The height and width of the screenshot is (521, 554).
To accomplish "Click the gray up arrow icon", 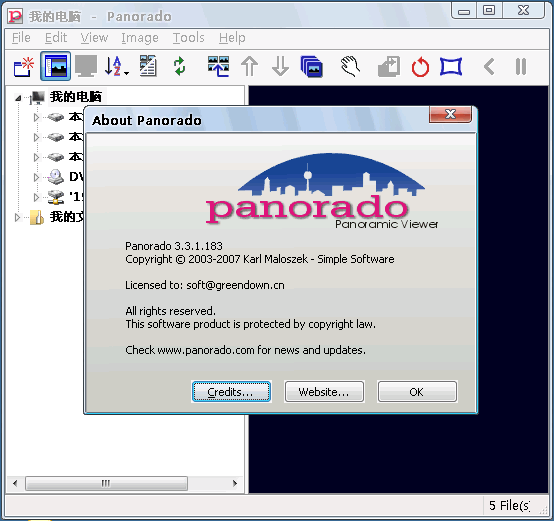I will coord(249,66).
